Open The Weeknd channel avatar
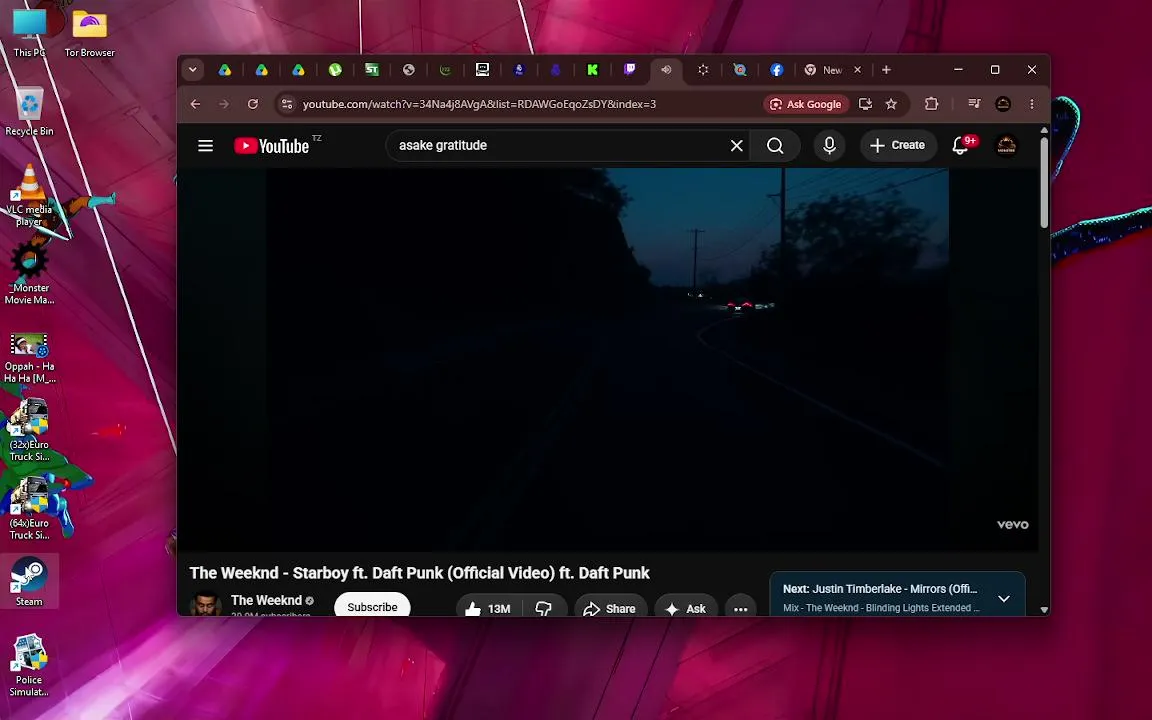This screenshot has height=720, width=1152. [x=205, y=605]
